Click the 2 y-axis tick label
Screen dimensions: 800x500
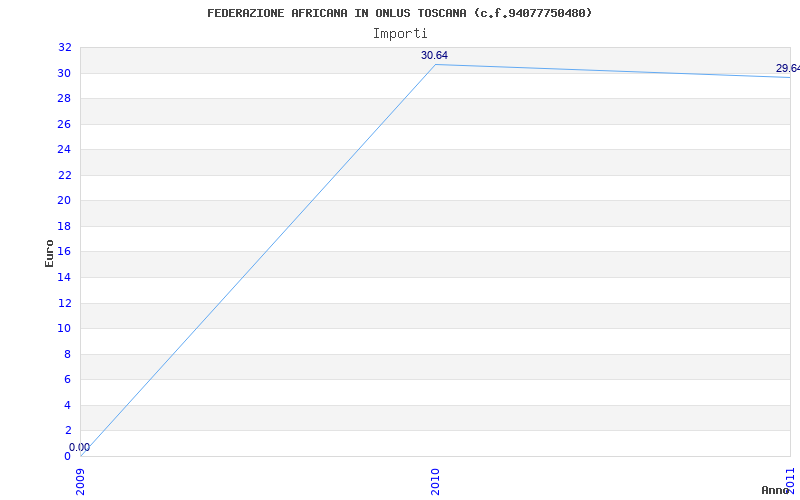coord(67,431)
